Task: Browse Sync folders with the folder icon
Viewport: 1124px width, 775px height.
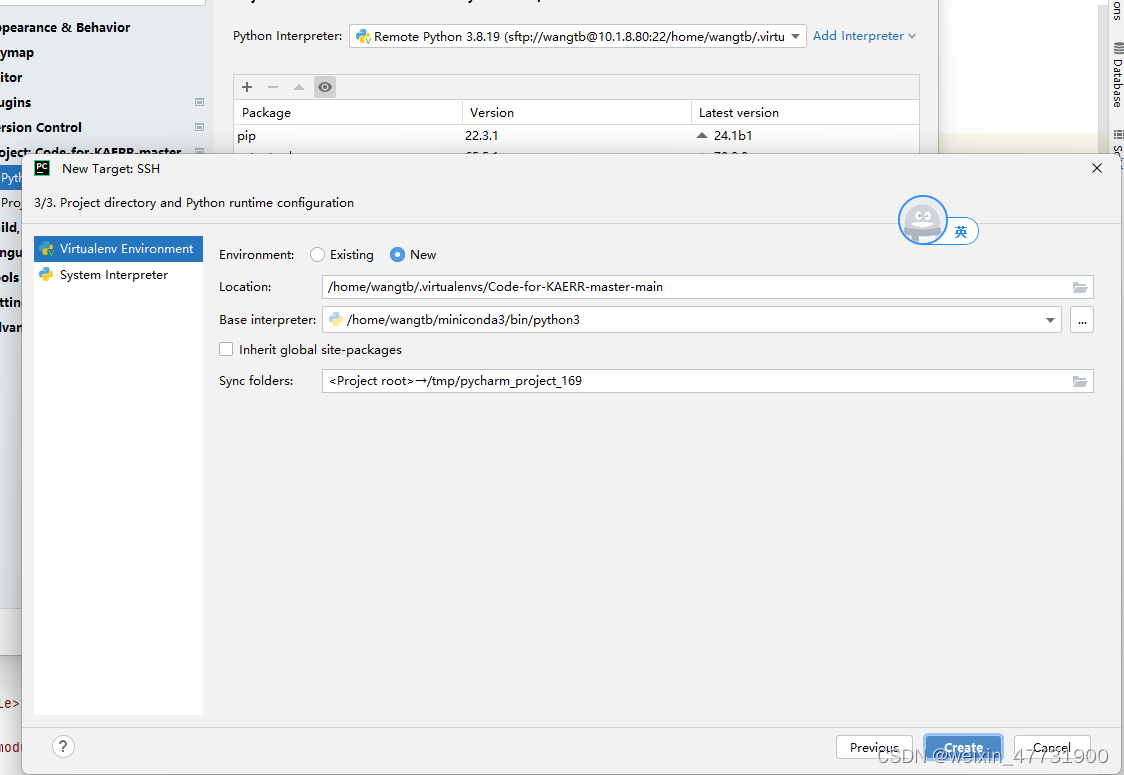Action: tap(1079, 381)
